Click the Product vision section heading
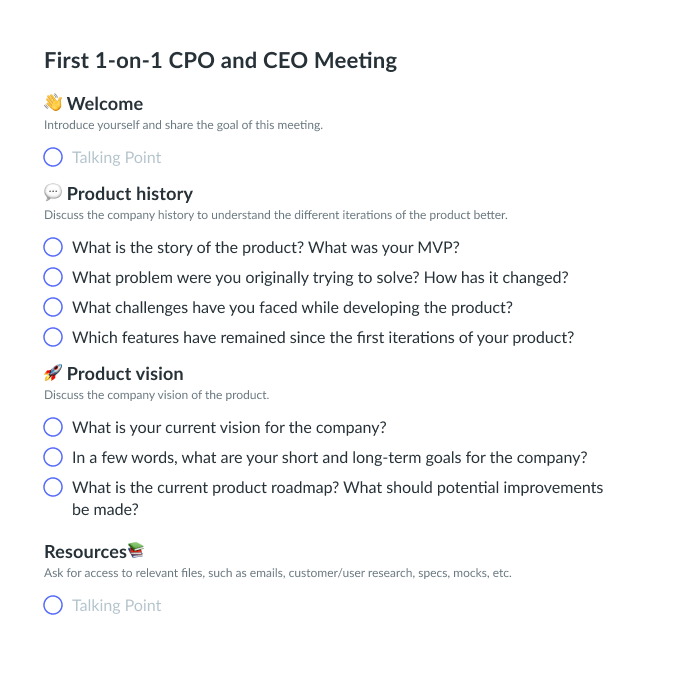Screen dimensions: 684x684 [x=125, y=373]
